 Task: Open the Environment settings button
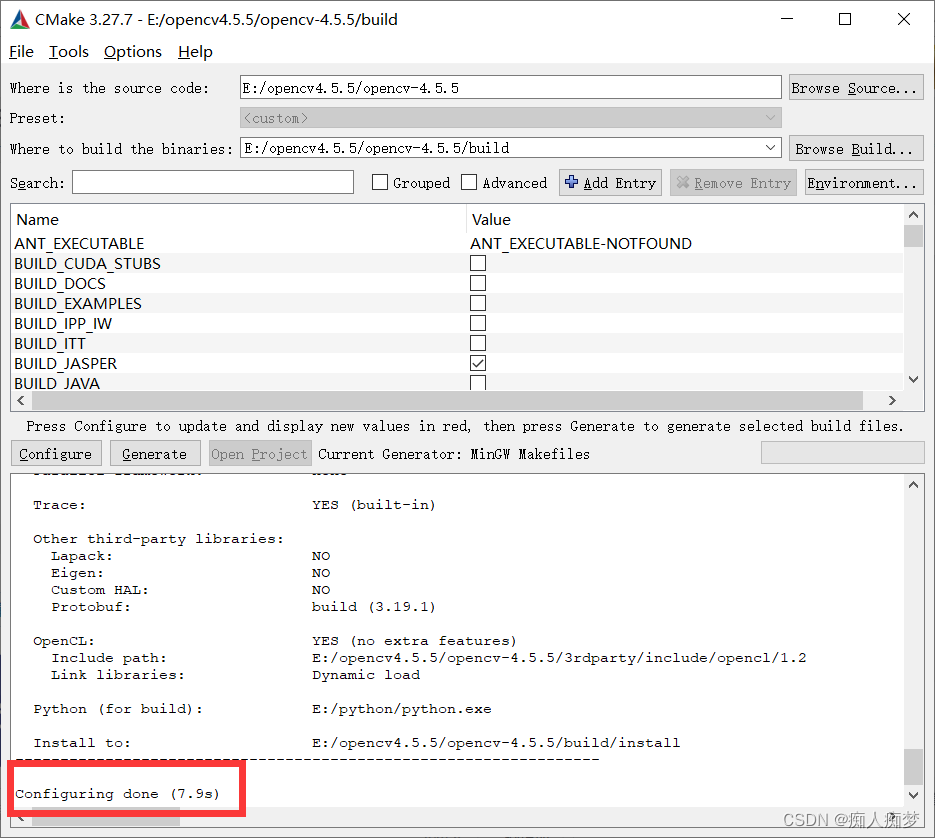pos(864,183)
